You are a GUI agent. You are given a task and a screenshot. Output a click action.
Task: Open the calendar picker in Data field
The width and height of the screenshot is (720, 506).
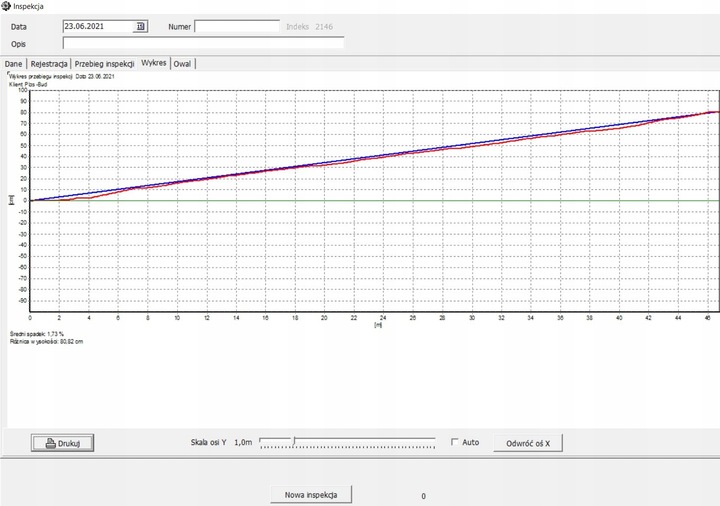(140, 27)
